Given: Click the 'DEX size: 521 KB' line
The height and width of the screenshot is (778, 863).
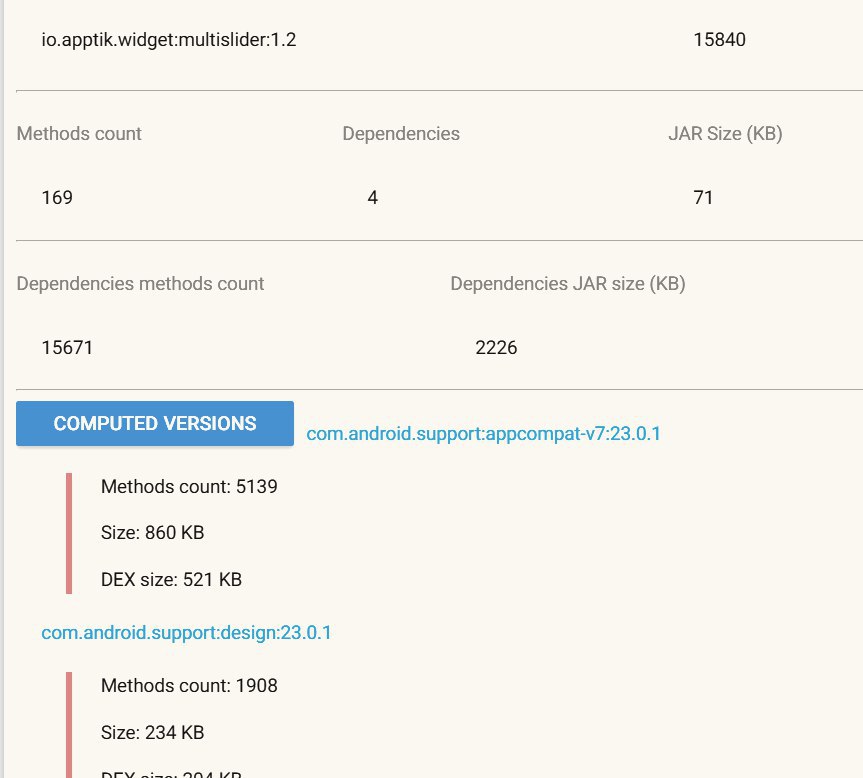Looking at the screenshot, I should tap(171, 579).
